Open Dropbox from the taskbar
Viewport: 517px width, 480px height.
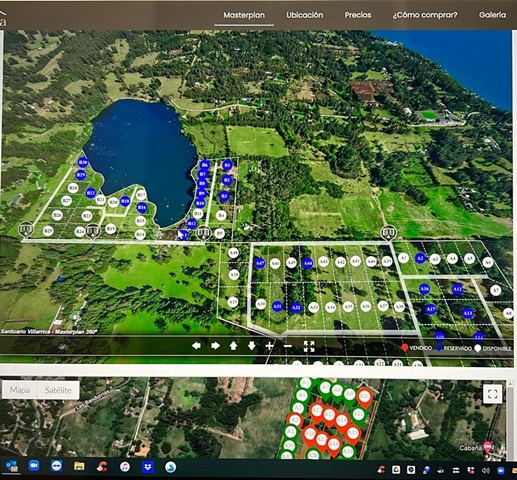click(148, 467)
